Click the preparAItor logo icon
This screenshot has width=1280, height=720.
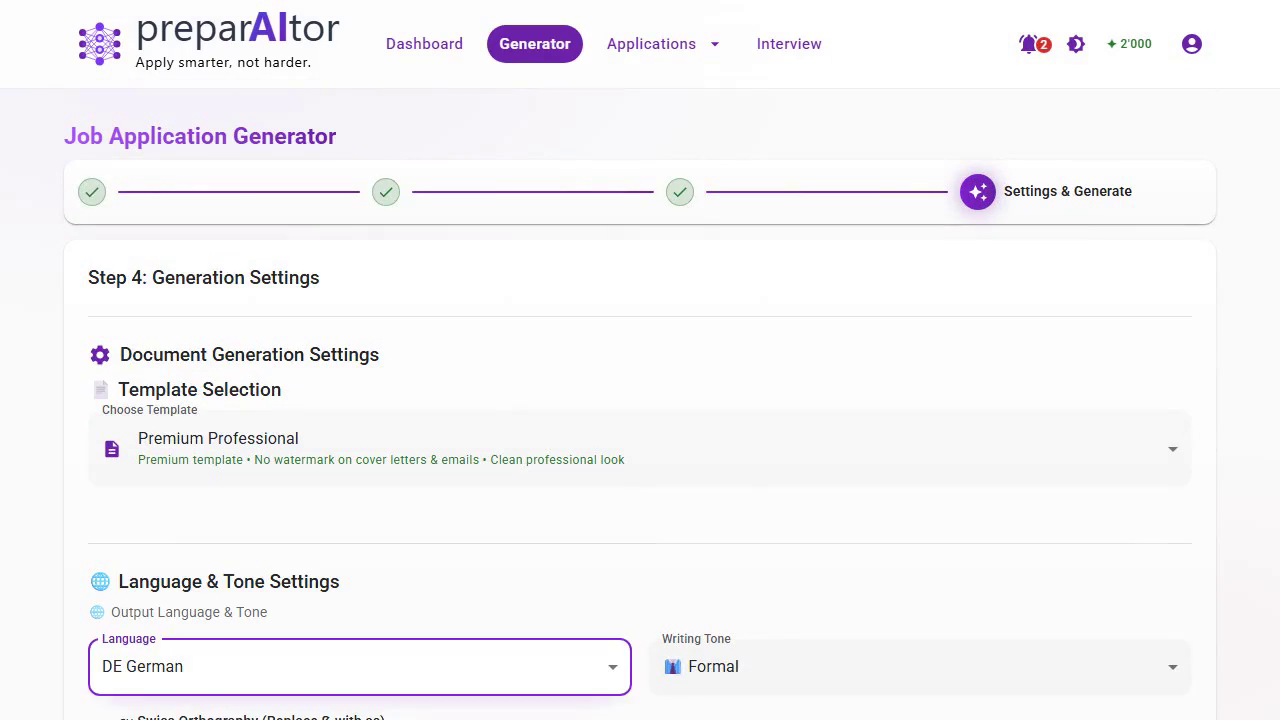pos(99,44)
